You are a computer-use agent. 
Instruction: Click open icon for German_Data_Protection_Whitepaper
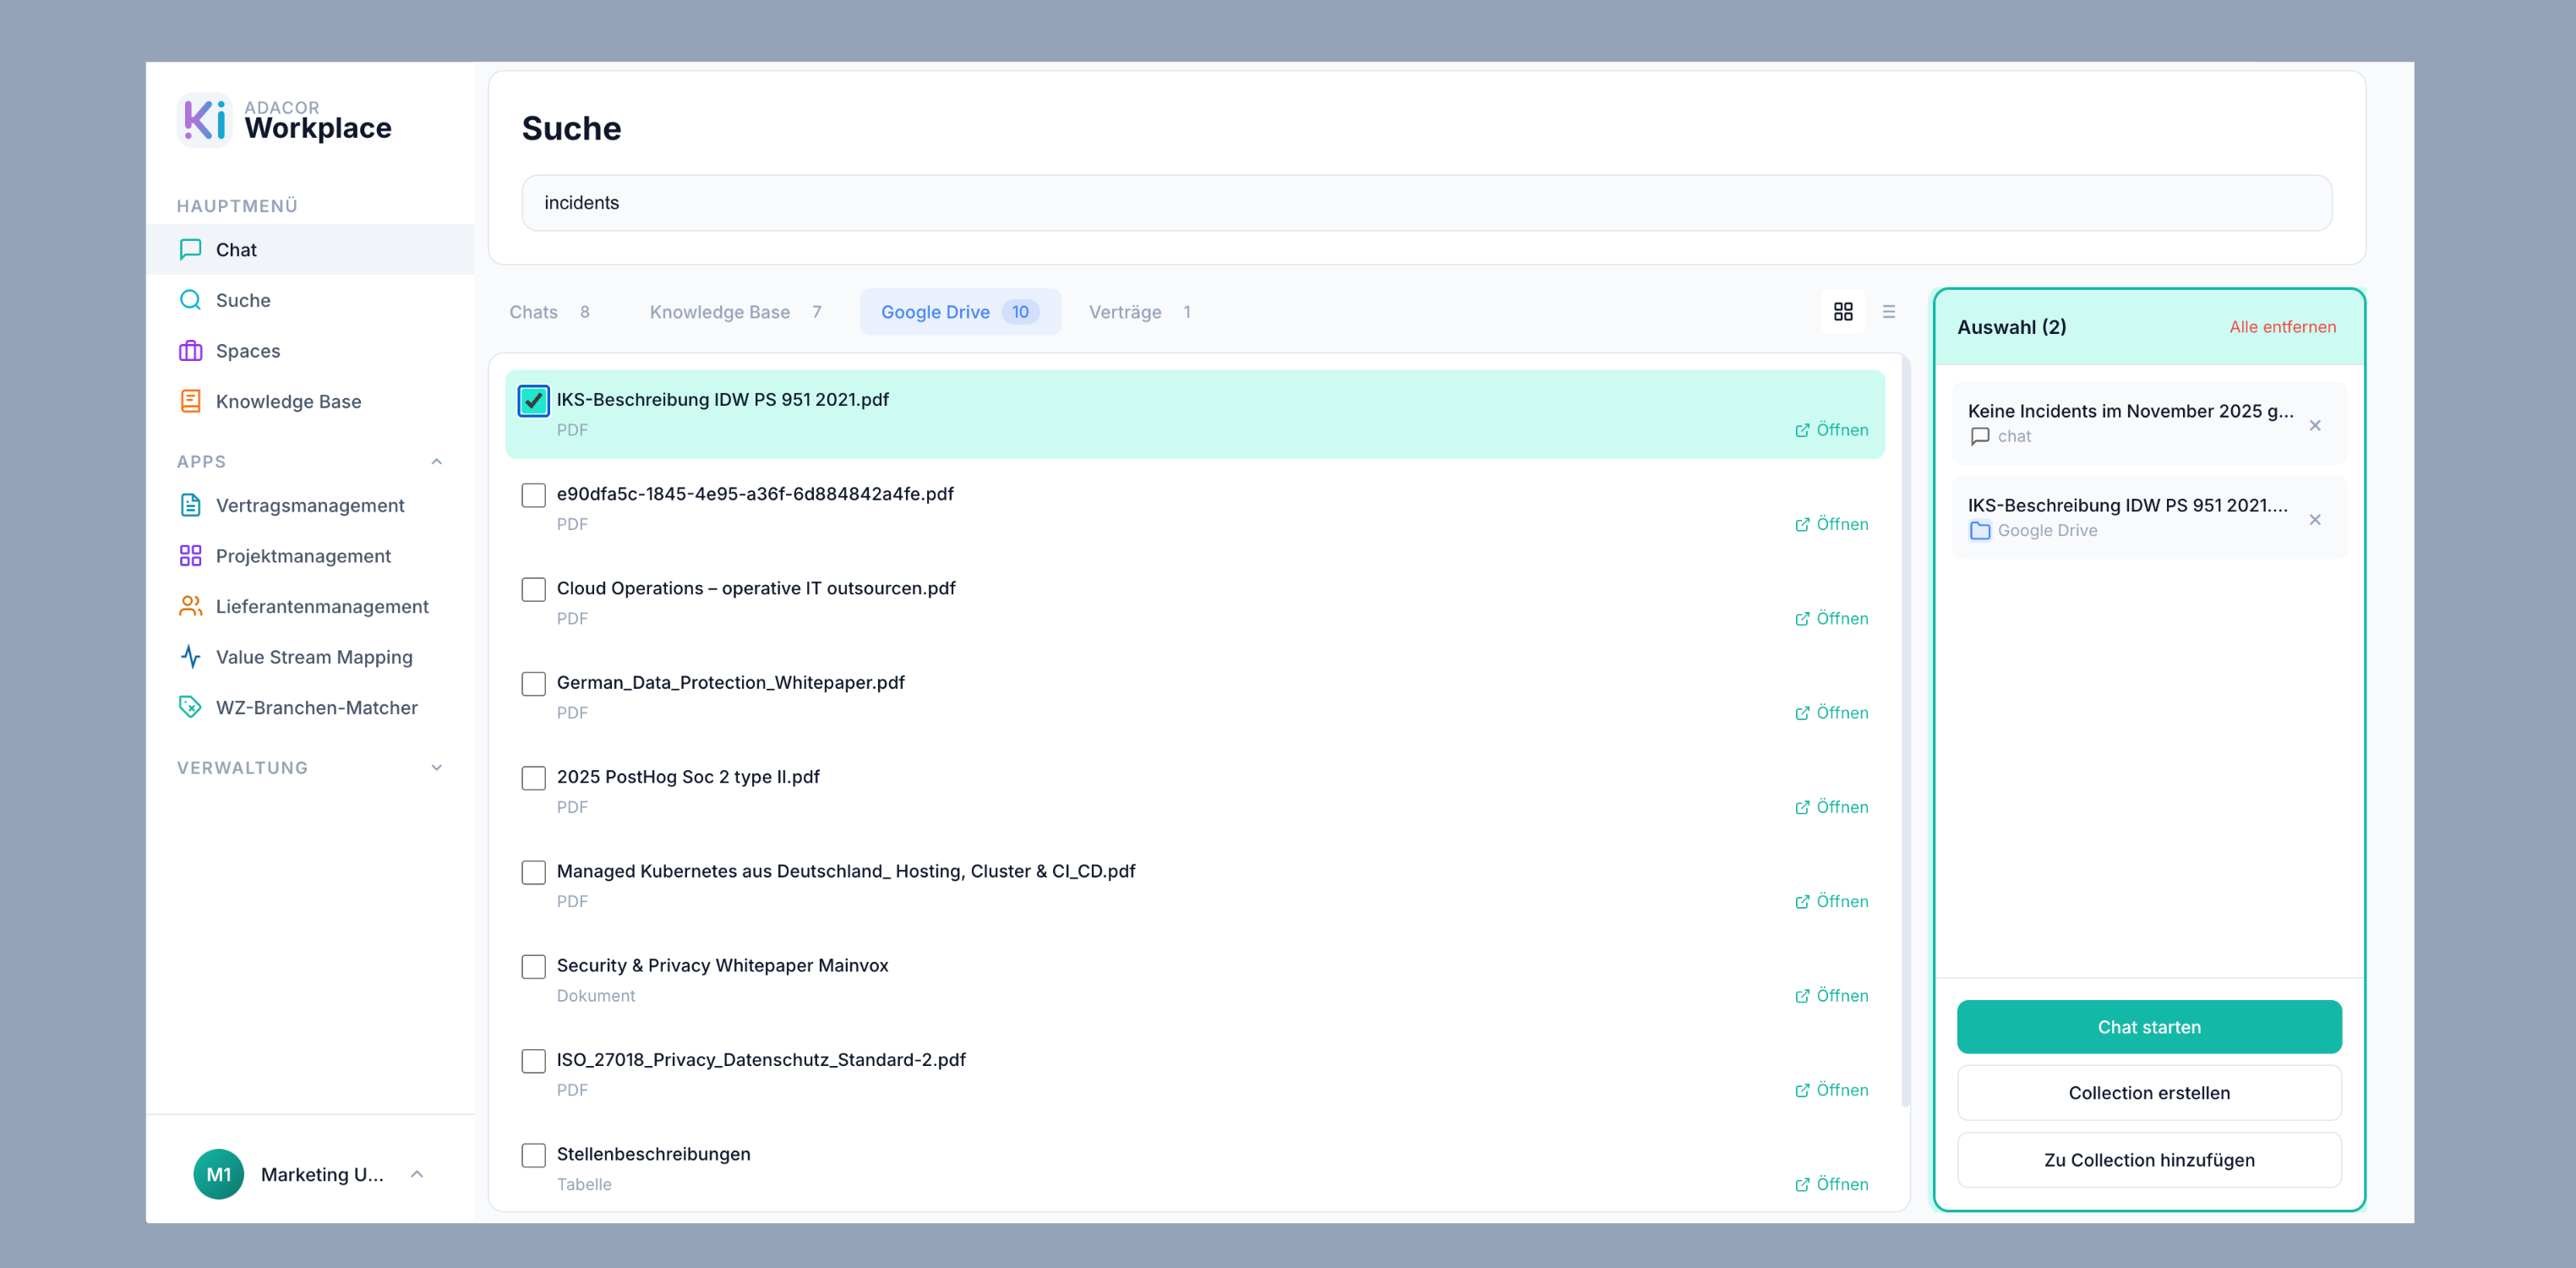pos(1802,713)
